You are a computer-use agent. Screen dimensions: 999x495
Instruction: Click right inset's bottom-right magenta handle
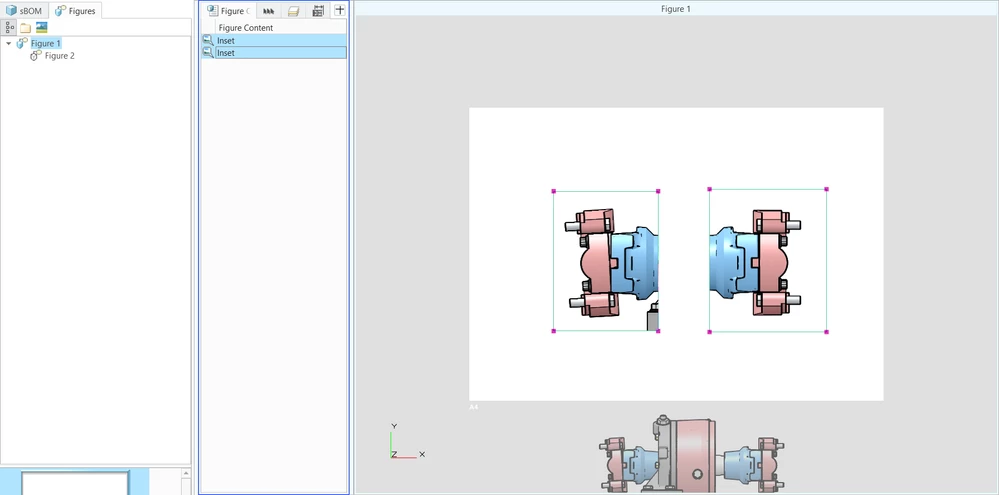pos(826,332)
